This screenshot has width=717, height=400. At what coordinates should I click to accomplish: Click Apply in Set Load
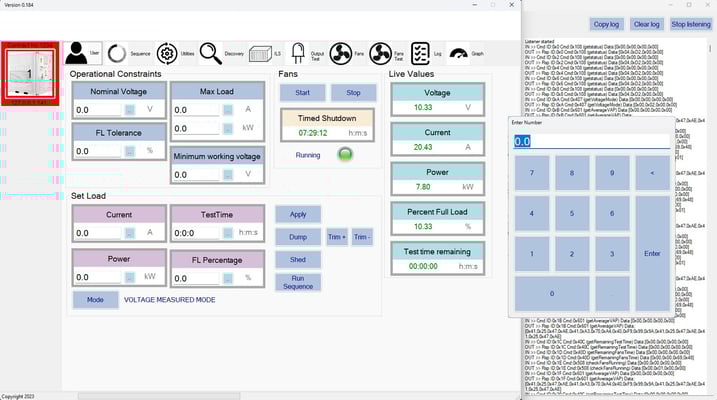(x=298, y=214)
